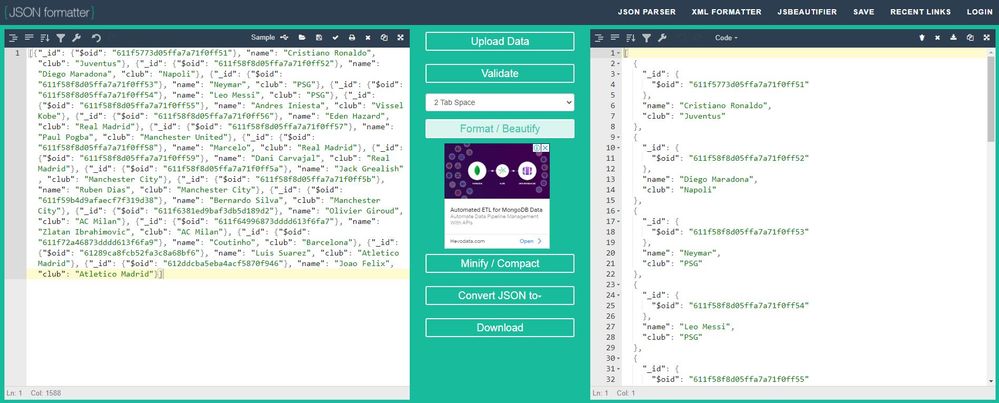Click the filter funnel icon in the right output
999x403 pixels.
(x=647, y=38)
